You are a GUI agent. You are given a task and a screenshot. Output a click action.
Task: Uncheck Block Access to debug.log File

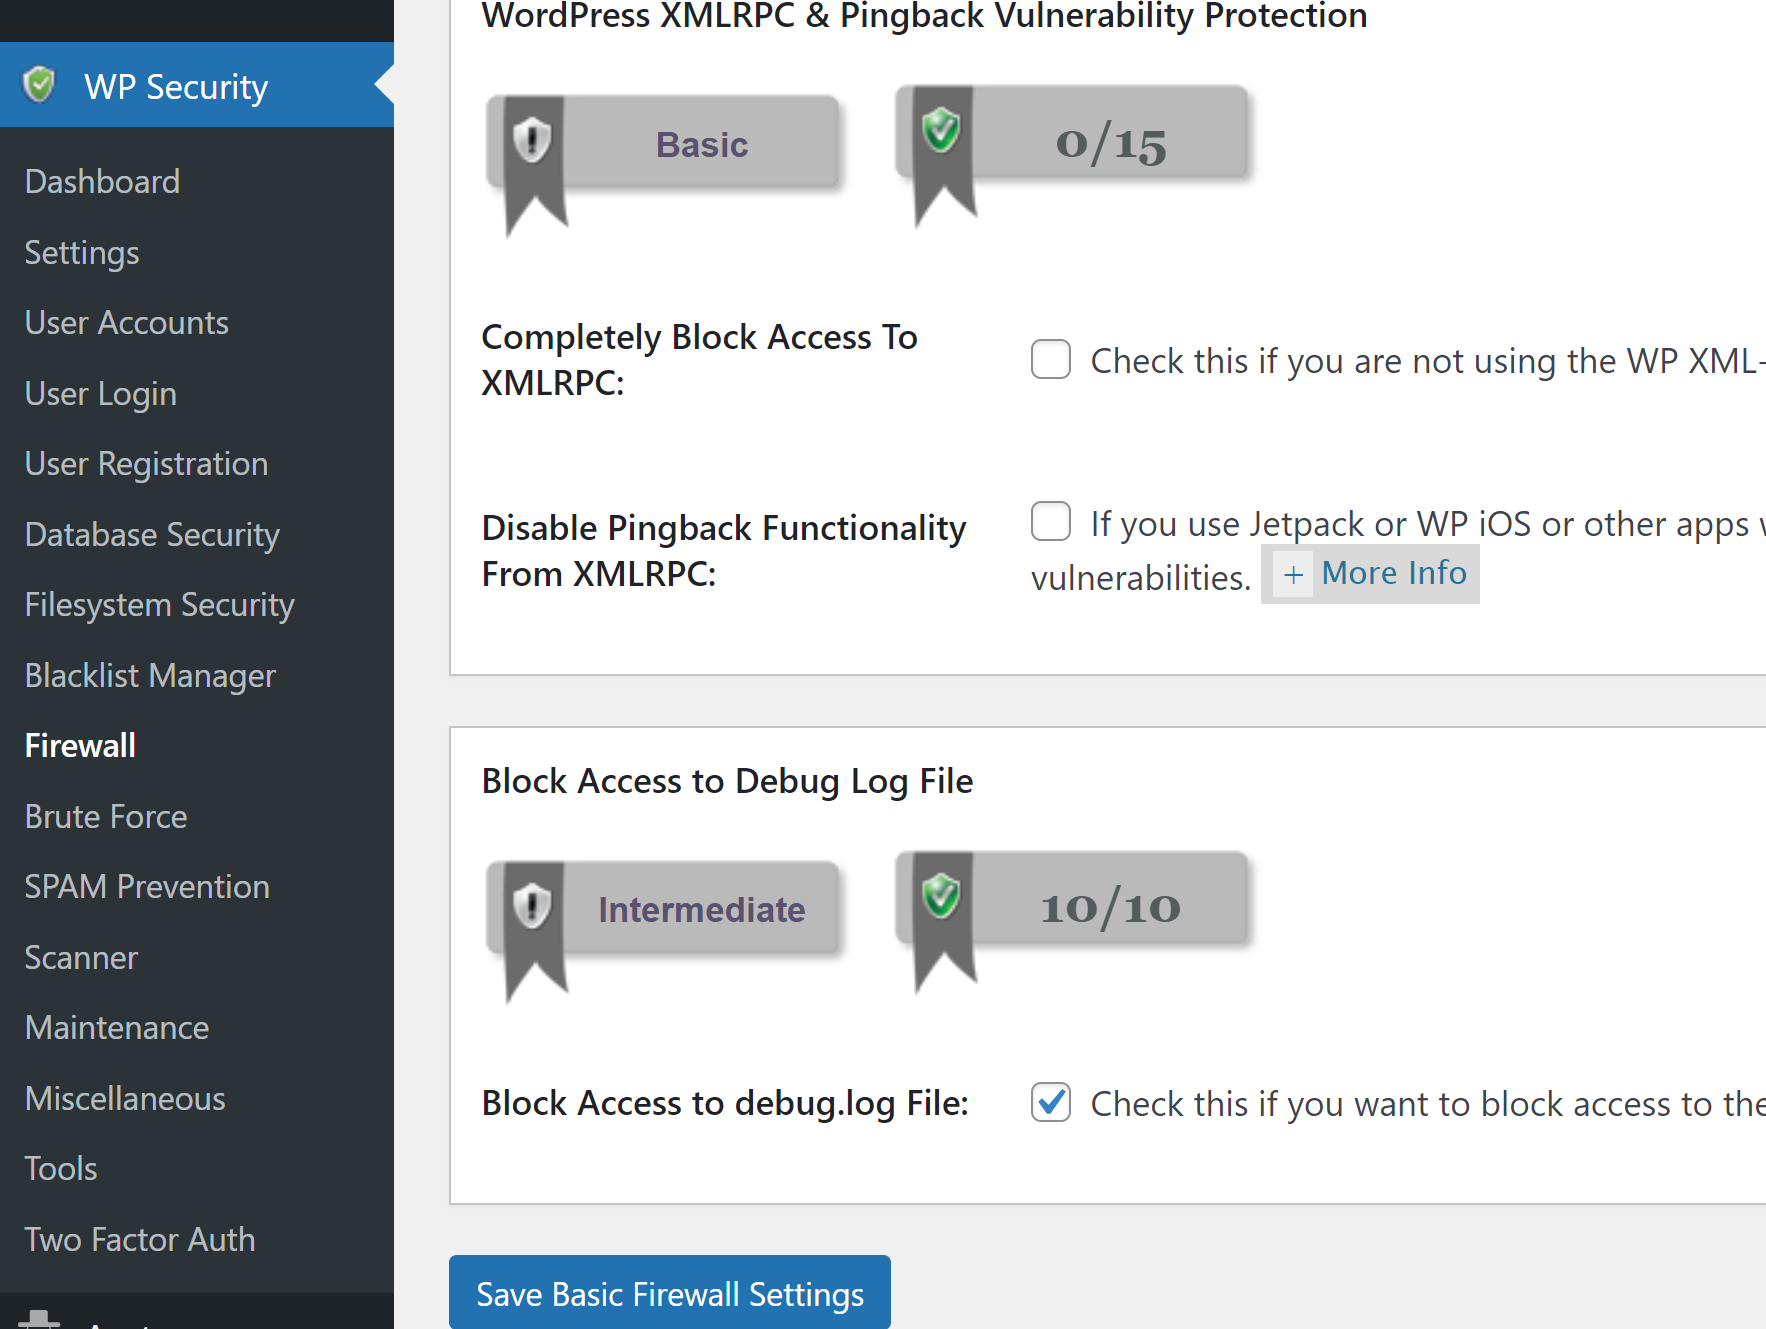1050,1102
